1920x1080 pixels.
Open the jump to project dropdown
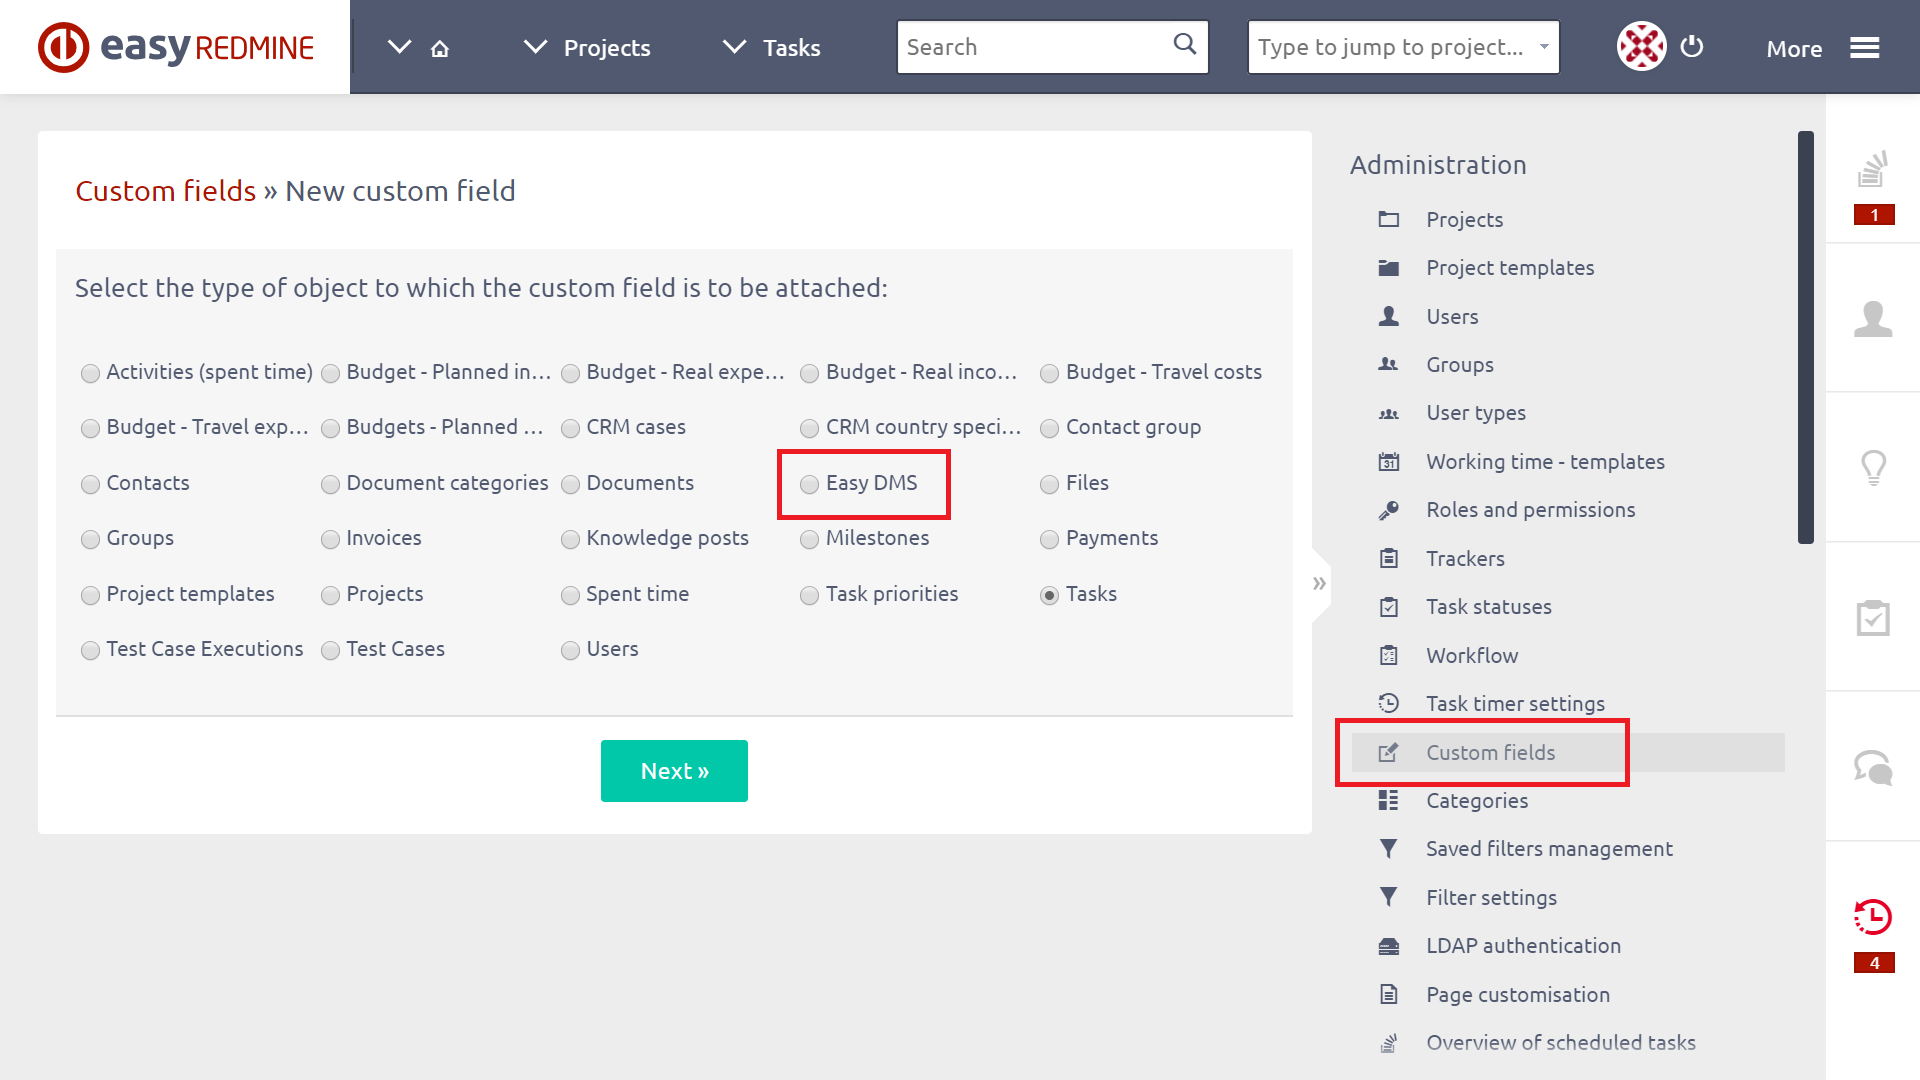coord(1404,47)
